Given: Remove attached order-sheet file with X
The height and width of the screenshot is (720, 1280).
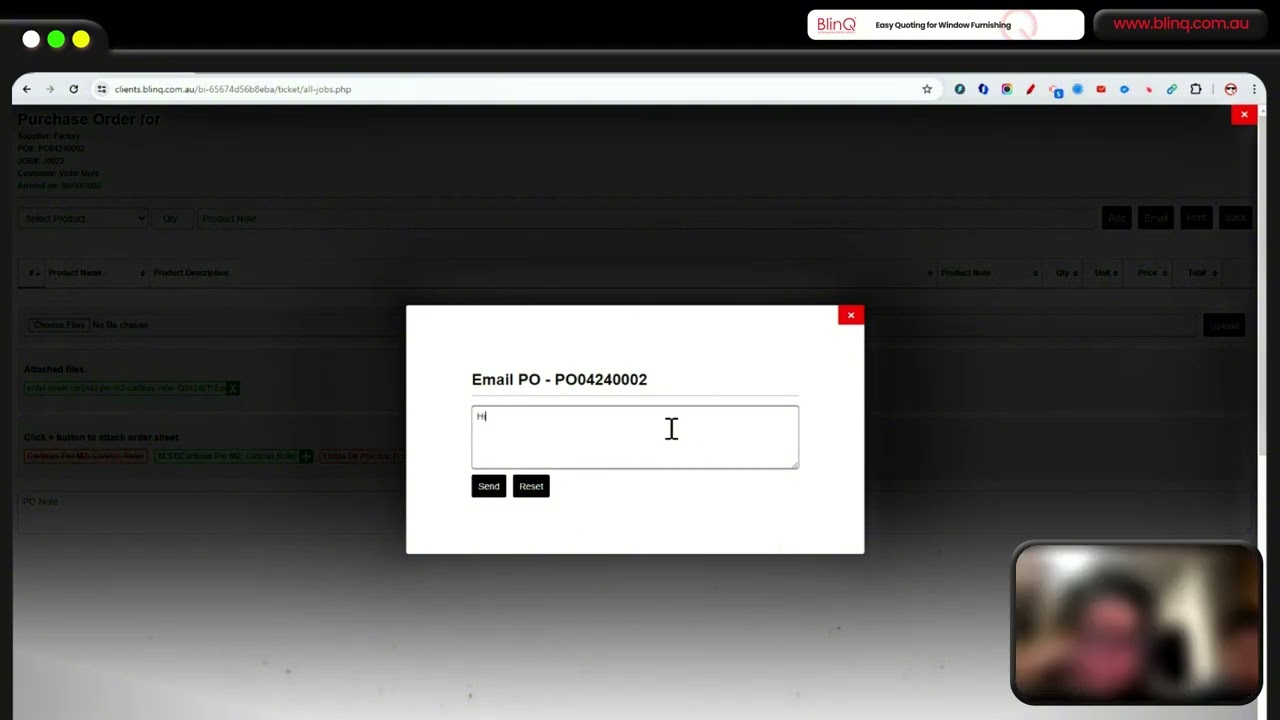Looking at the screenshot, I should click(233, 388).
